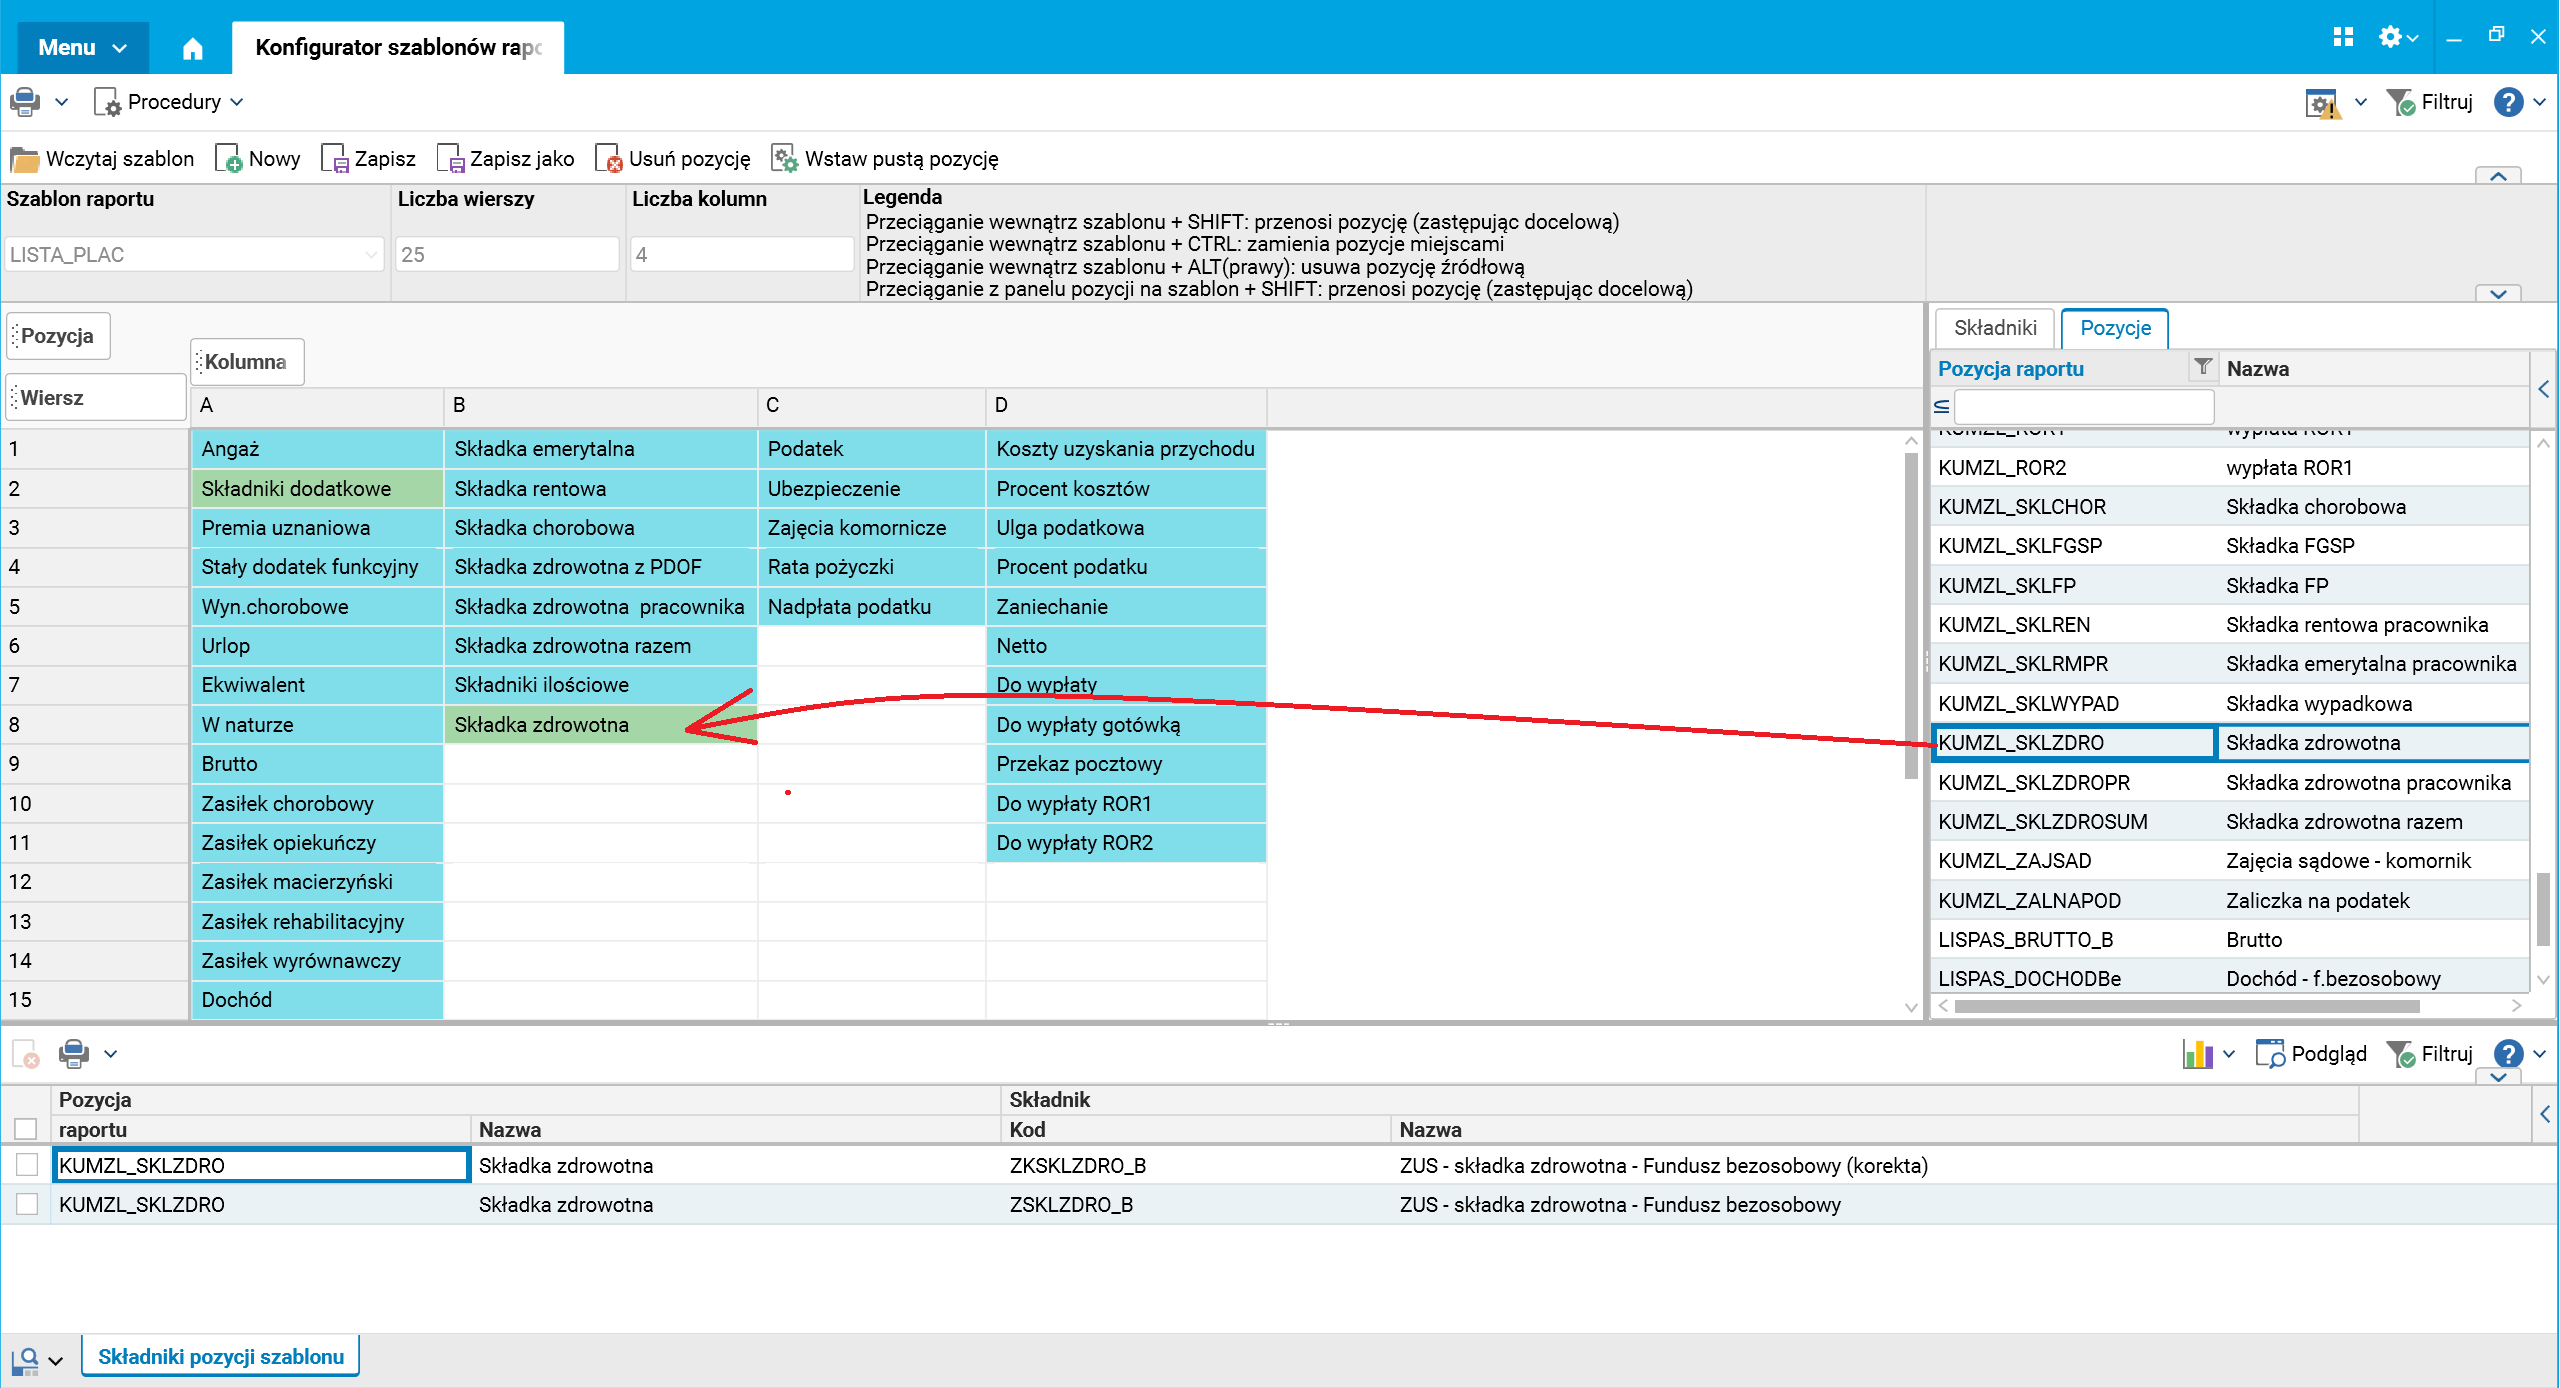
Task: Select the Składniki pozycji szablonu tab
Action: coord(220,1357)
